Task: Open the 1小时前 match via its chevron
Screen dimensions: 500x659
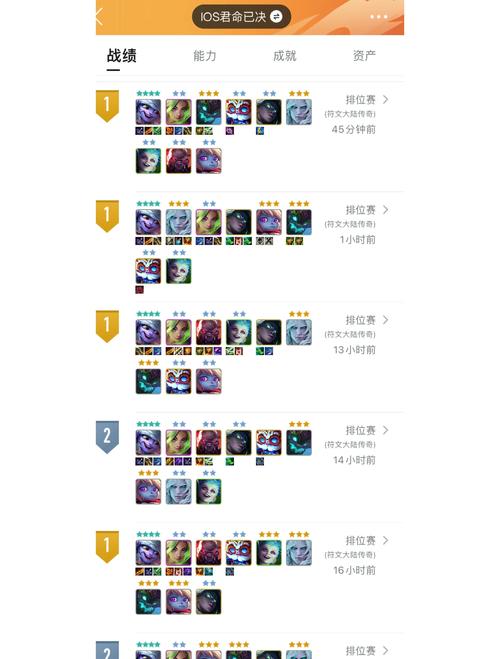Action: point(386,210)
